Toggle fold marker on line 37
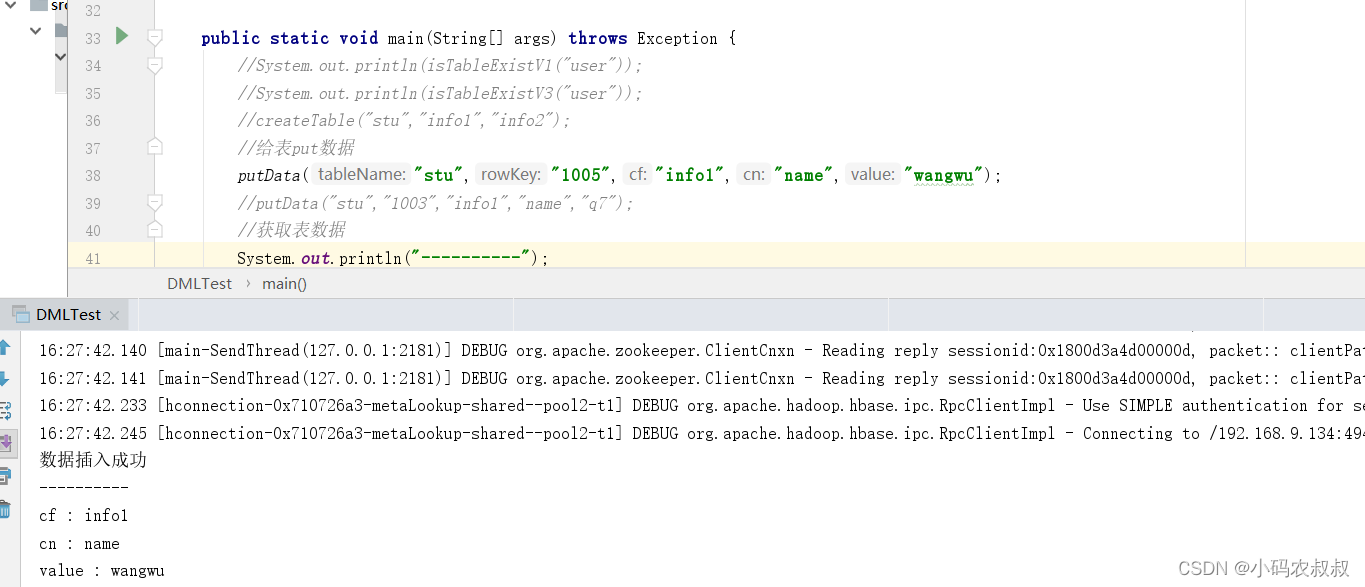Image resolution: width=1365 pixels, height=587 pixels. [155, 147]
